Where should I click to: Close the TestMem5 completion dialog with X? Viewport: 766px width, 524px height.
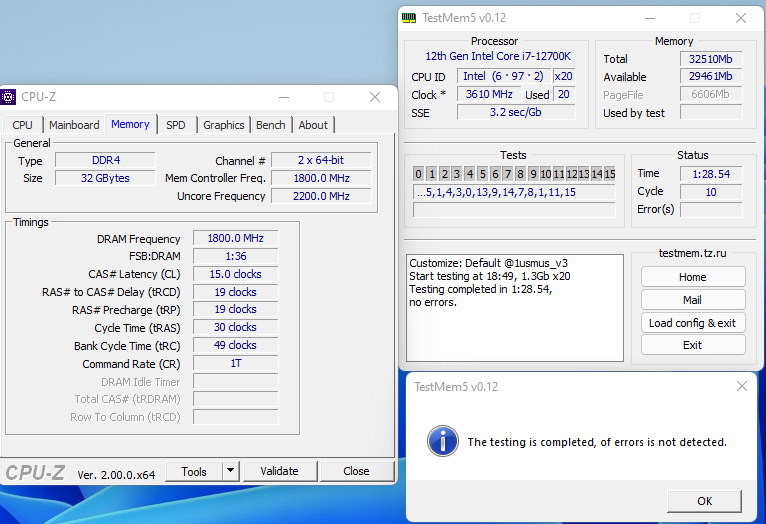[742, 386]
